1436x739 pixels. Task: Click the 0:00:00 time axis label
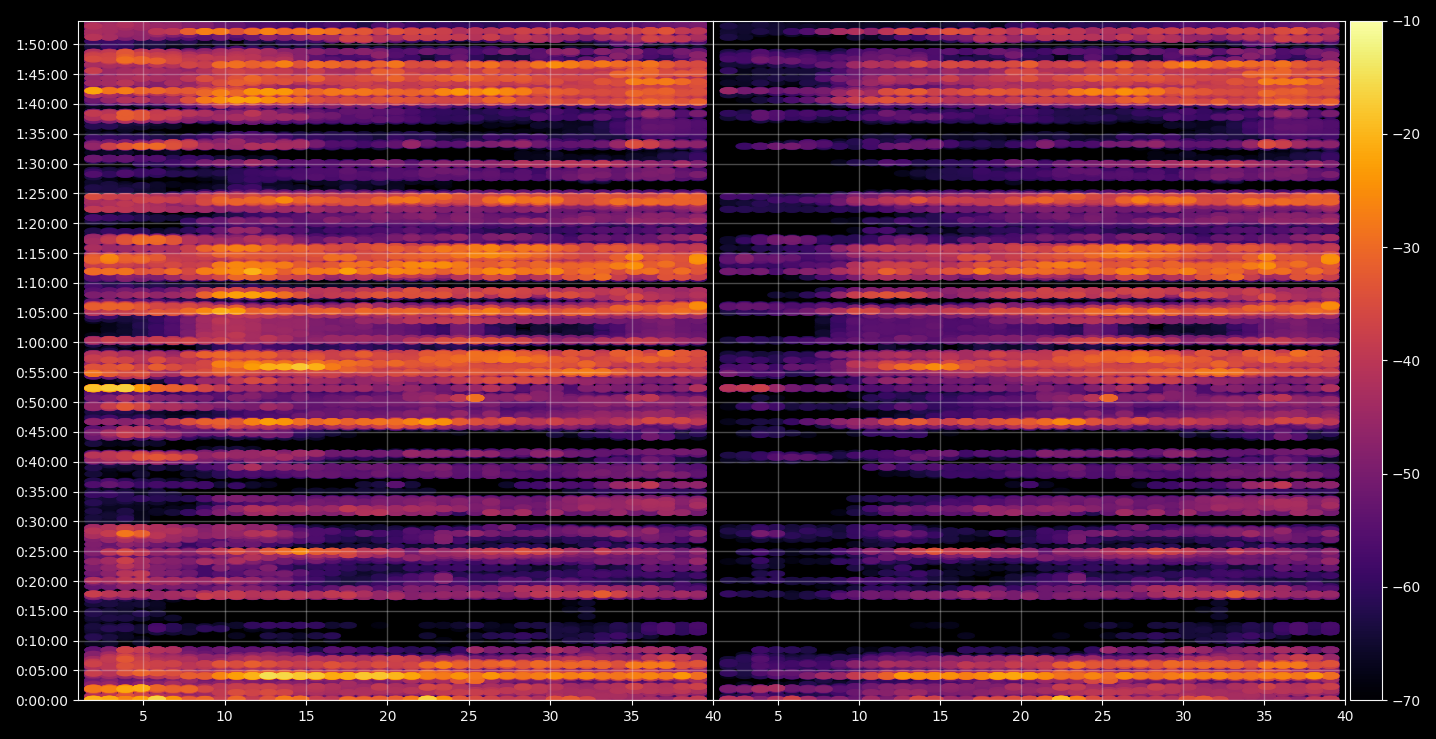[x=42, y=701]
